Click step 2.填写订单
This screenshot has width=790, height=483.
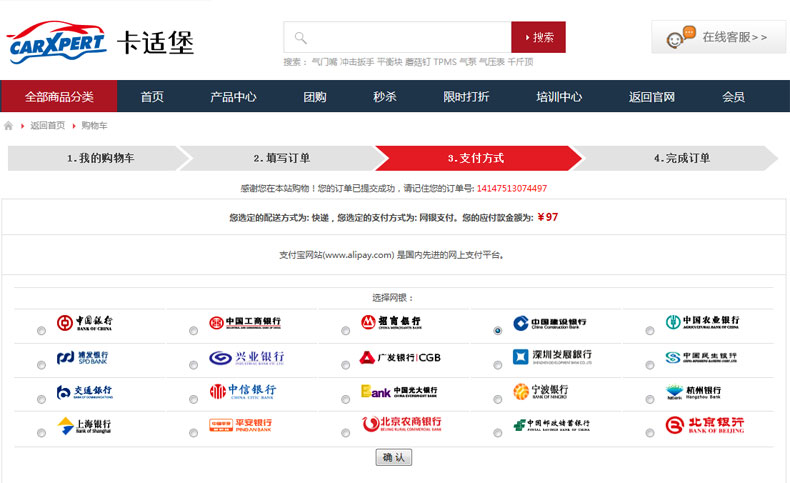(281, 158)
